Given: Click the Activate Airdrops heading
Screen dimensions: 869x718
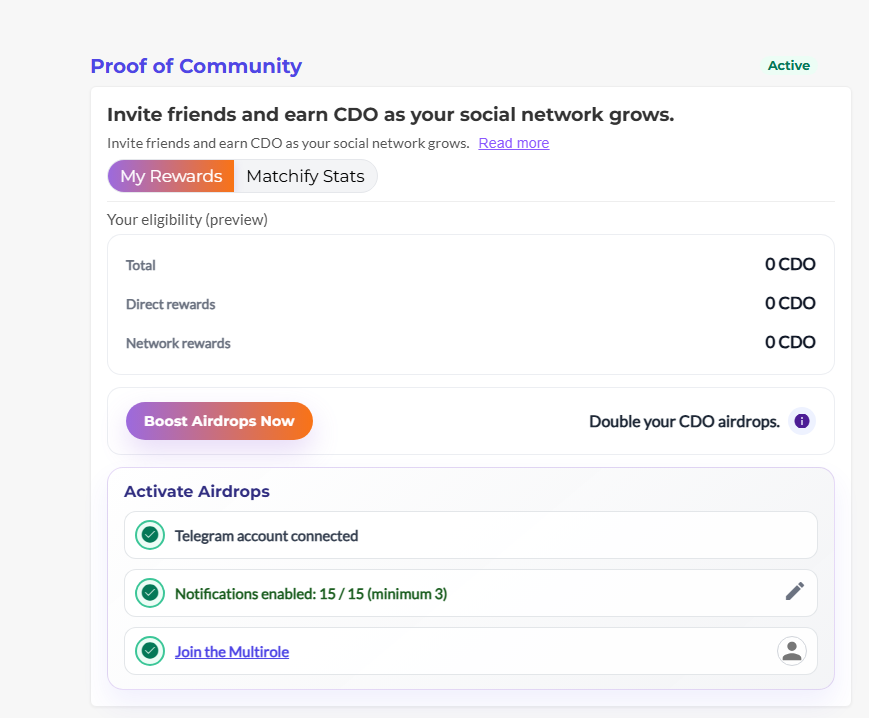Looking at the screenshot, I should (x=196, y=491).
